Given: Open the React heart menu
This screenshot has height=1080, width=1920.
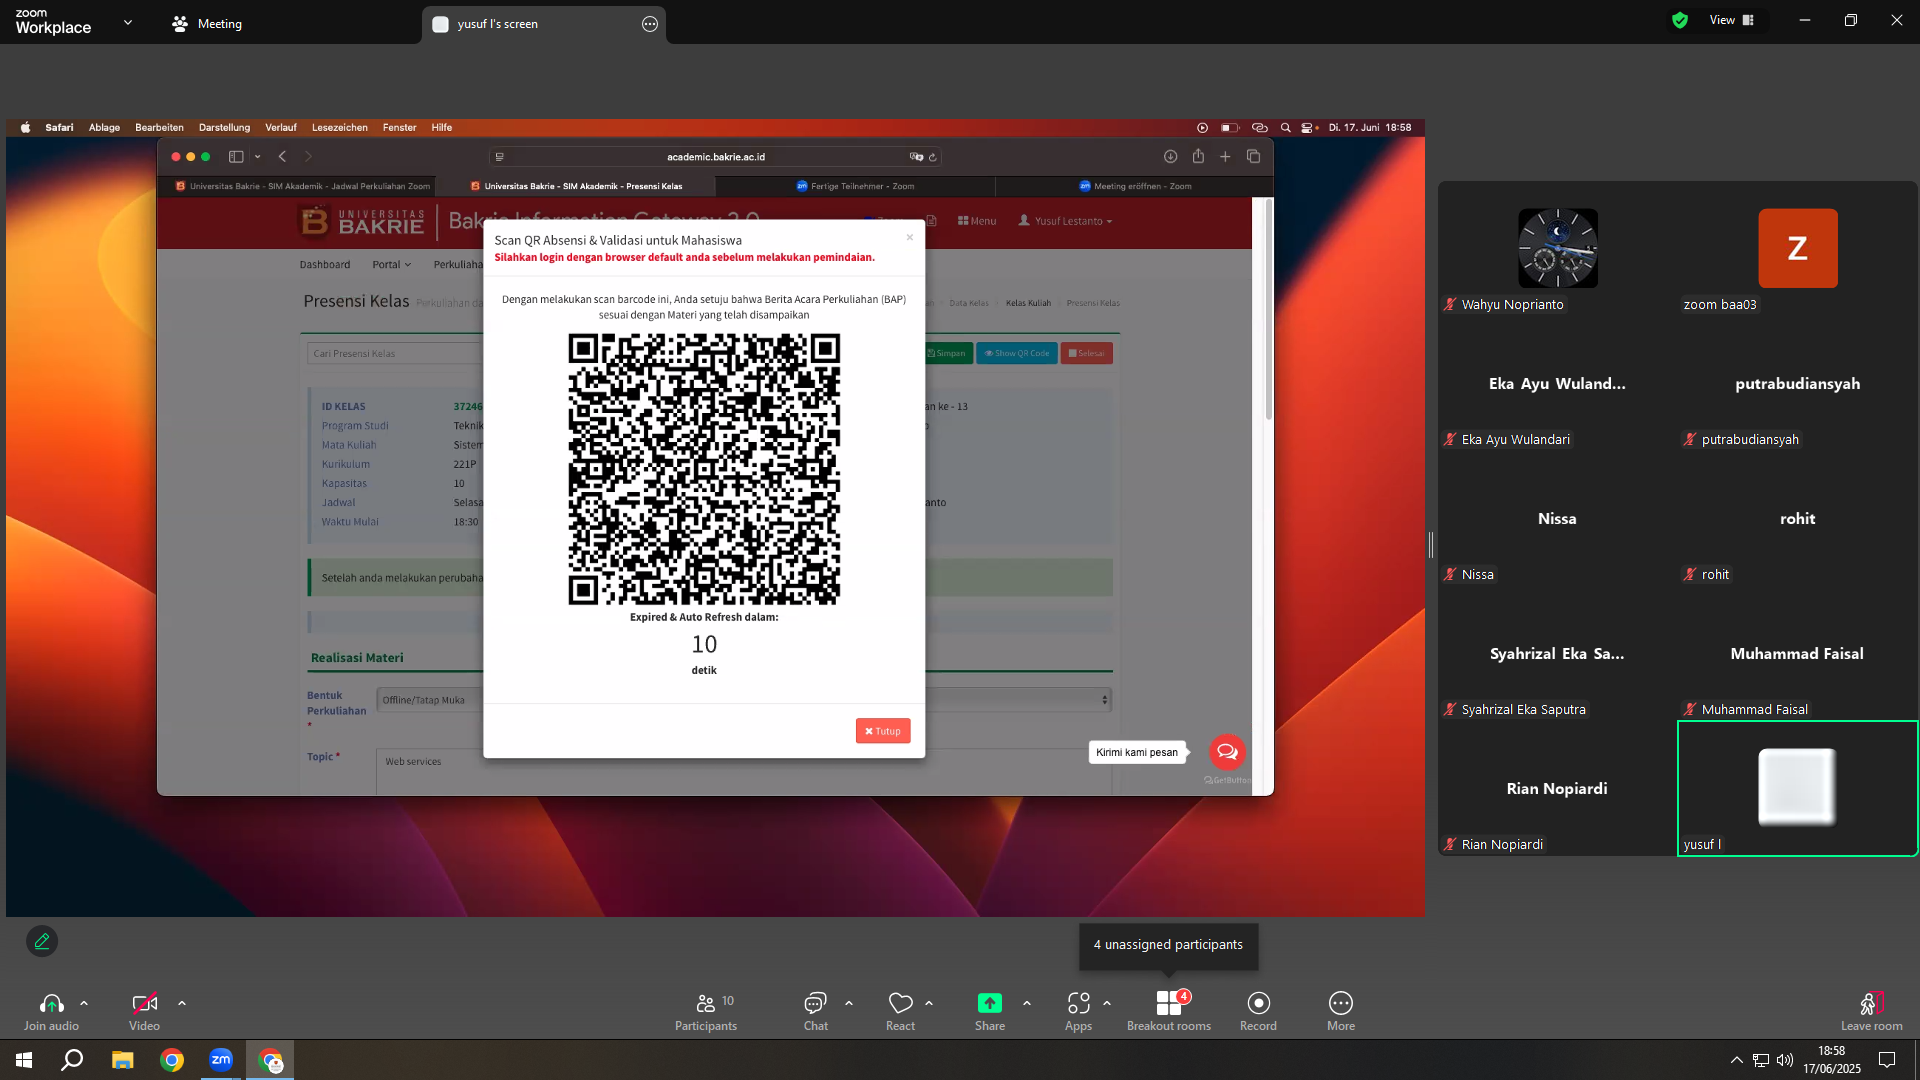Looking at the screenshot, I should click(900, 1003).
